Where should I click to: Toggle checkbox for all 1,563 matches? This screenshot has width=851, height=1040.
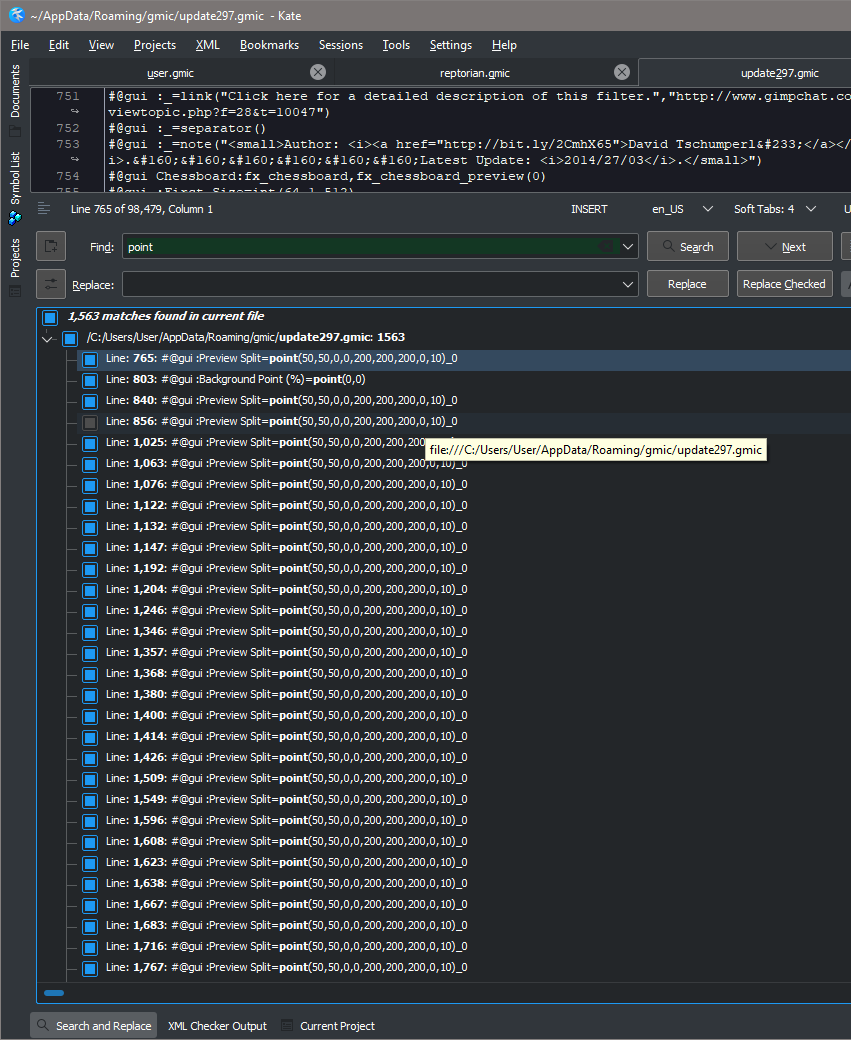point(50,317)
